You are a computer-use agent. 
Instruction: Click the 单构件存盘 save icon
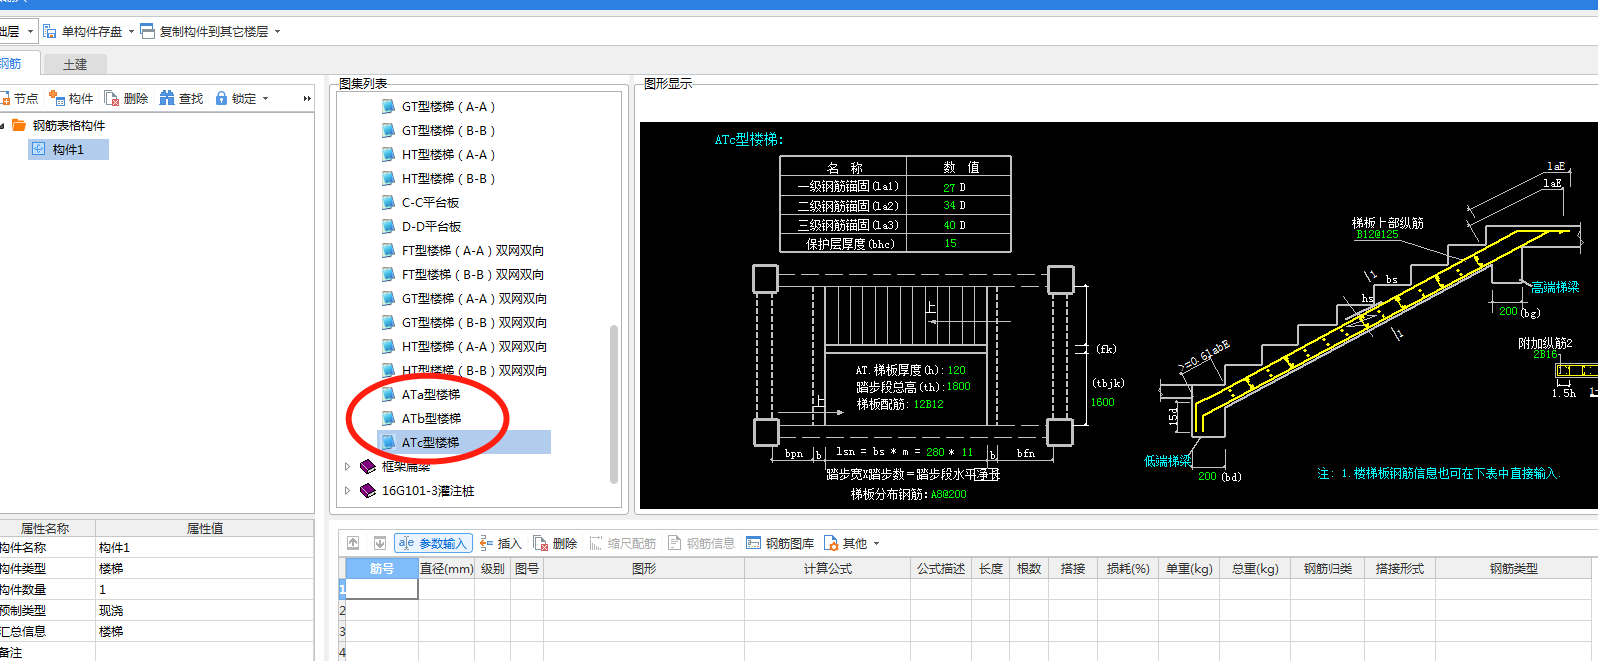(49, 32)
